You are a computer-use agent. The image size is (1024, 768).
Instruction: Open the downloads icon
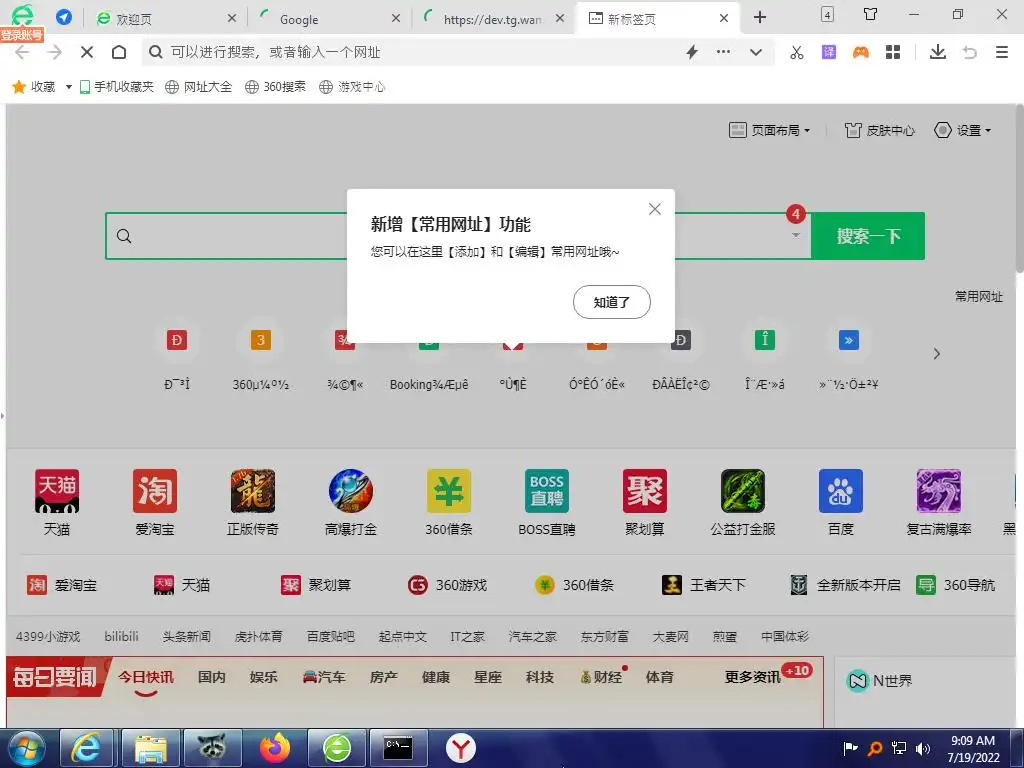pos(938,52)
